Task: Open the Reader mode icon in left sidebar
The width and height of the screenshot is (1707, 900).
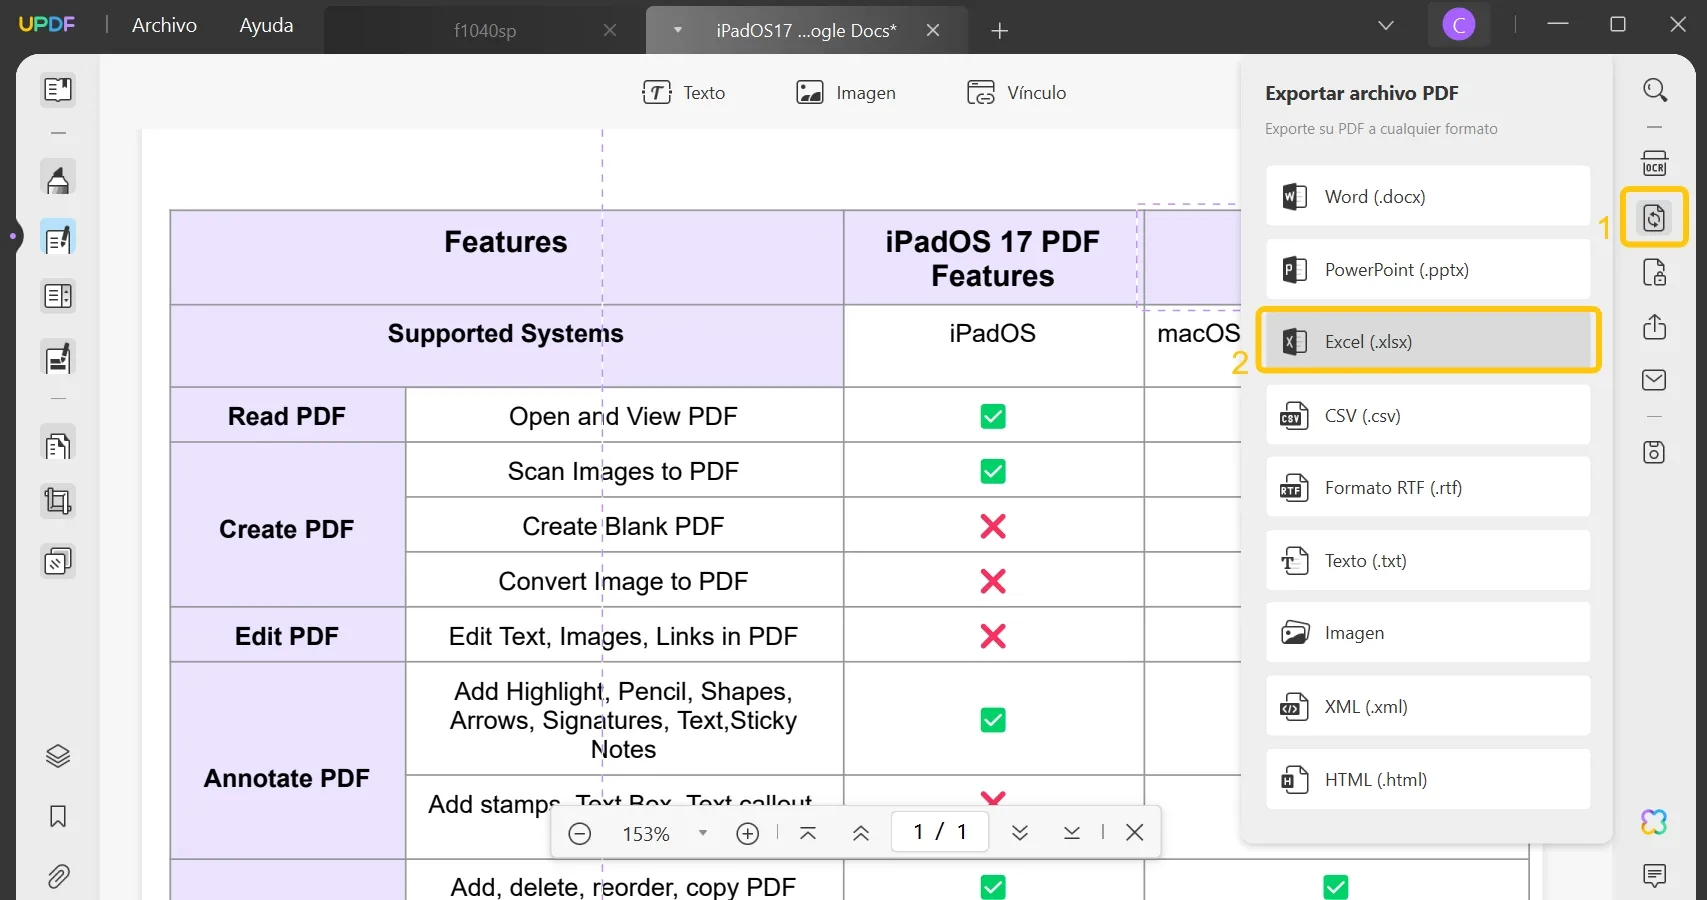Action: click(58, 90)
